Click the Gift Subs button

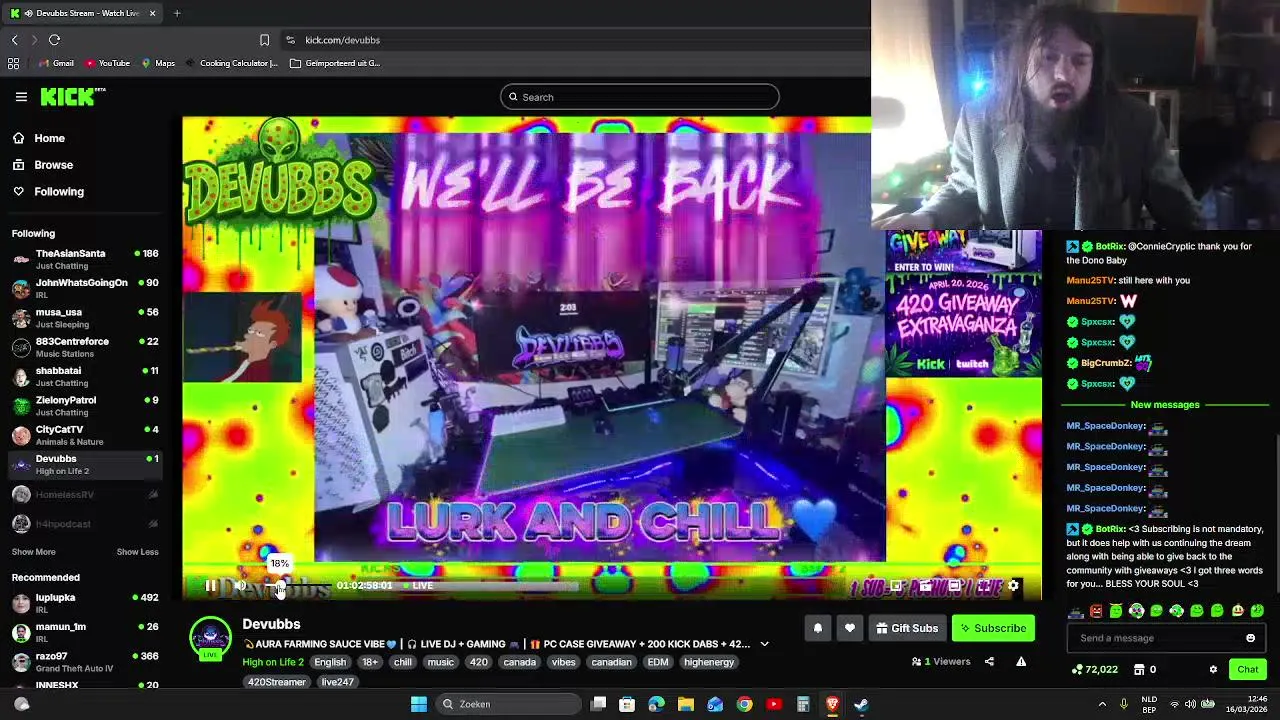907,628
